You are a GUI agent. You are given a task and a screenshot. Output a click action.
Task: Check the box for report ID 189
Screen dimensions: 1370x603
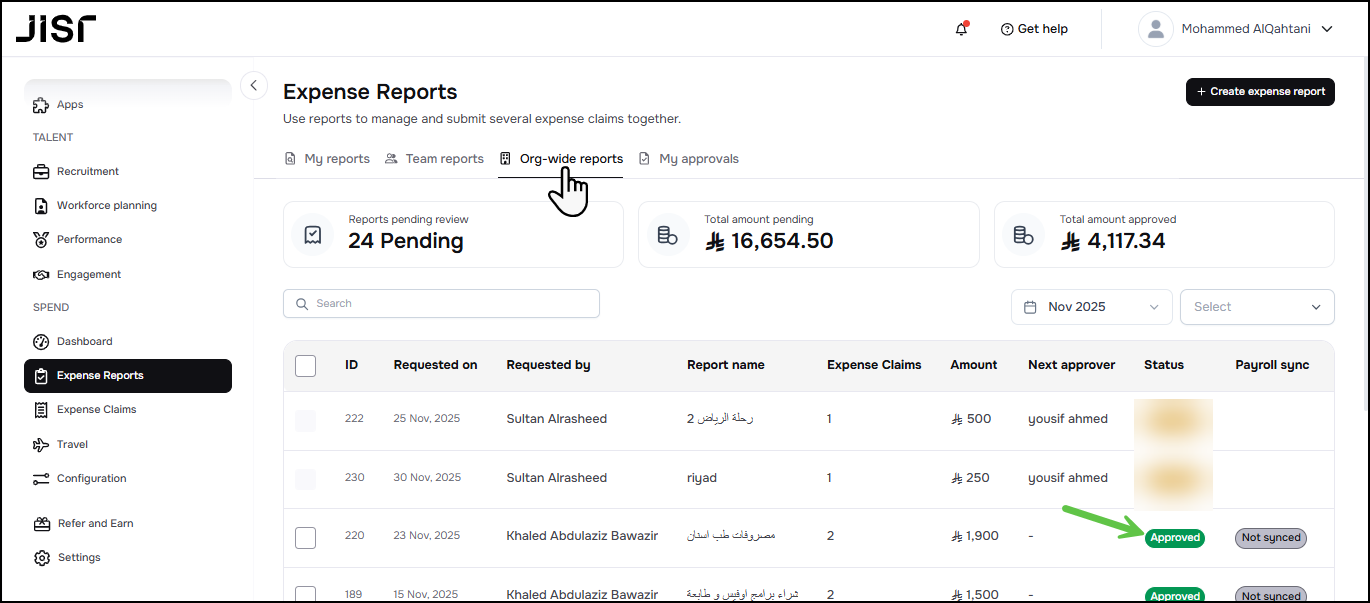(x=306, y=594)
